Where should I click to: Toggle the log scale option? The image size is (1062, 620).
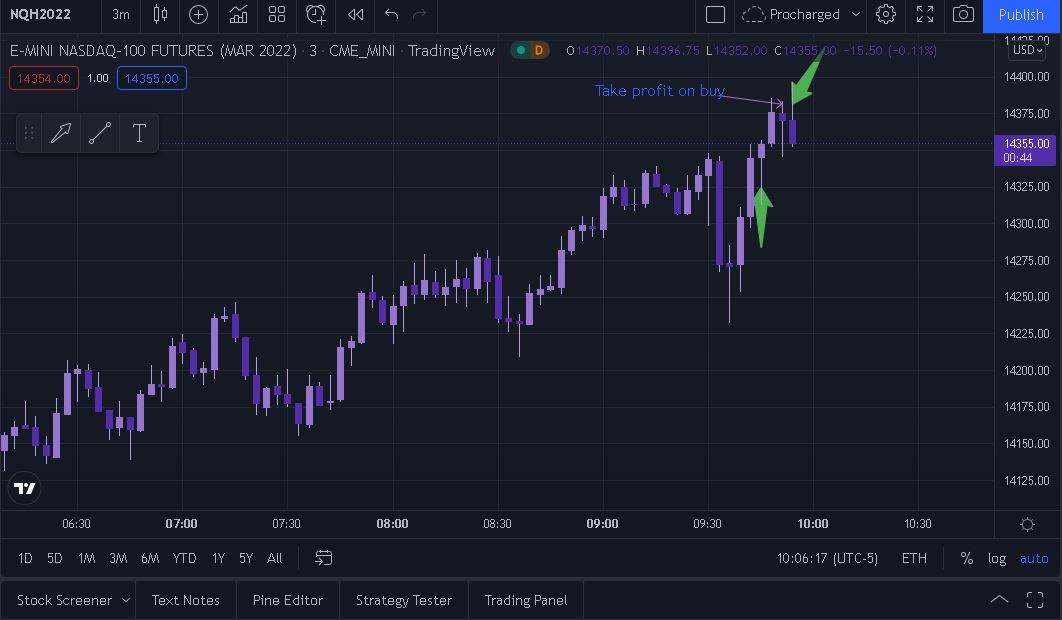click(x=997, y=558)
